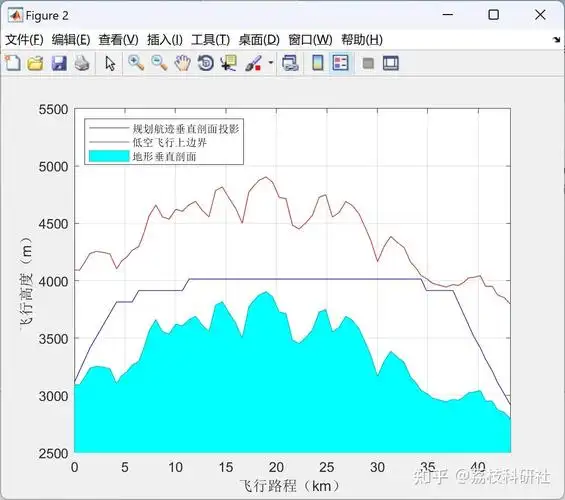The image size is (565, 500).
Task: Open the 文件(F) menu
Action: tap(24, 39)
